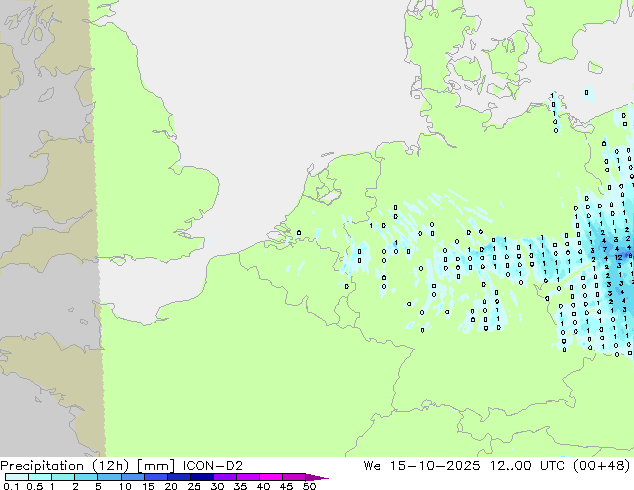
Task: Click the '(00+48)' forecast offset text
Action: pos(601,466)
